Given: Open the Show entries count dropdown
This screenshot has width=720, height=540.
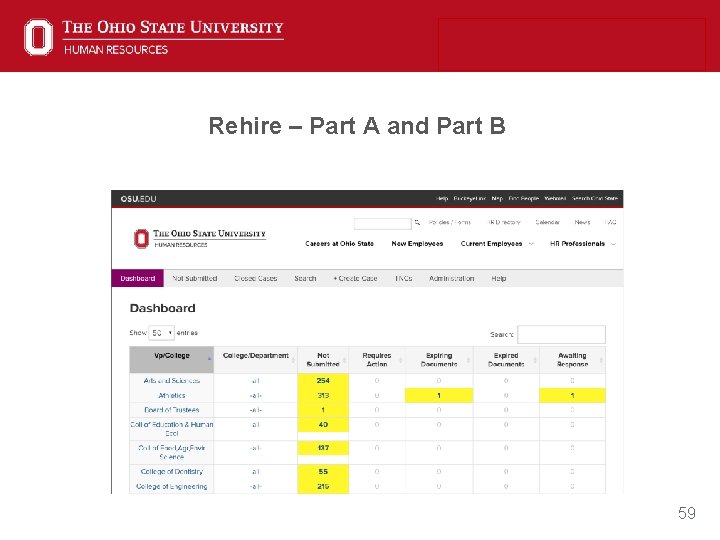Looking at the screenshot, I should 162,333.
